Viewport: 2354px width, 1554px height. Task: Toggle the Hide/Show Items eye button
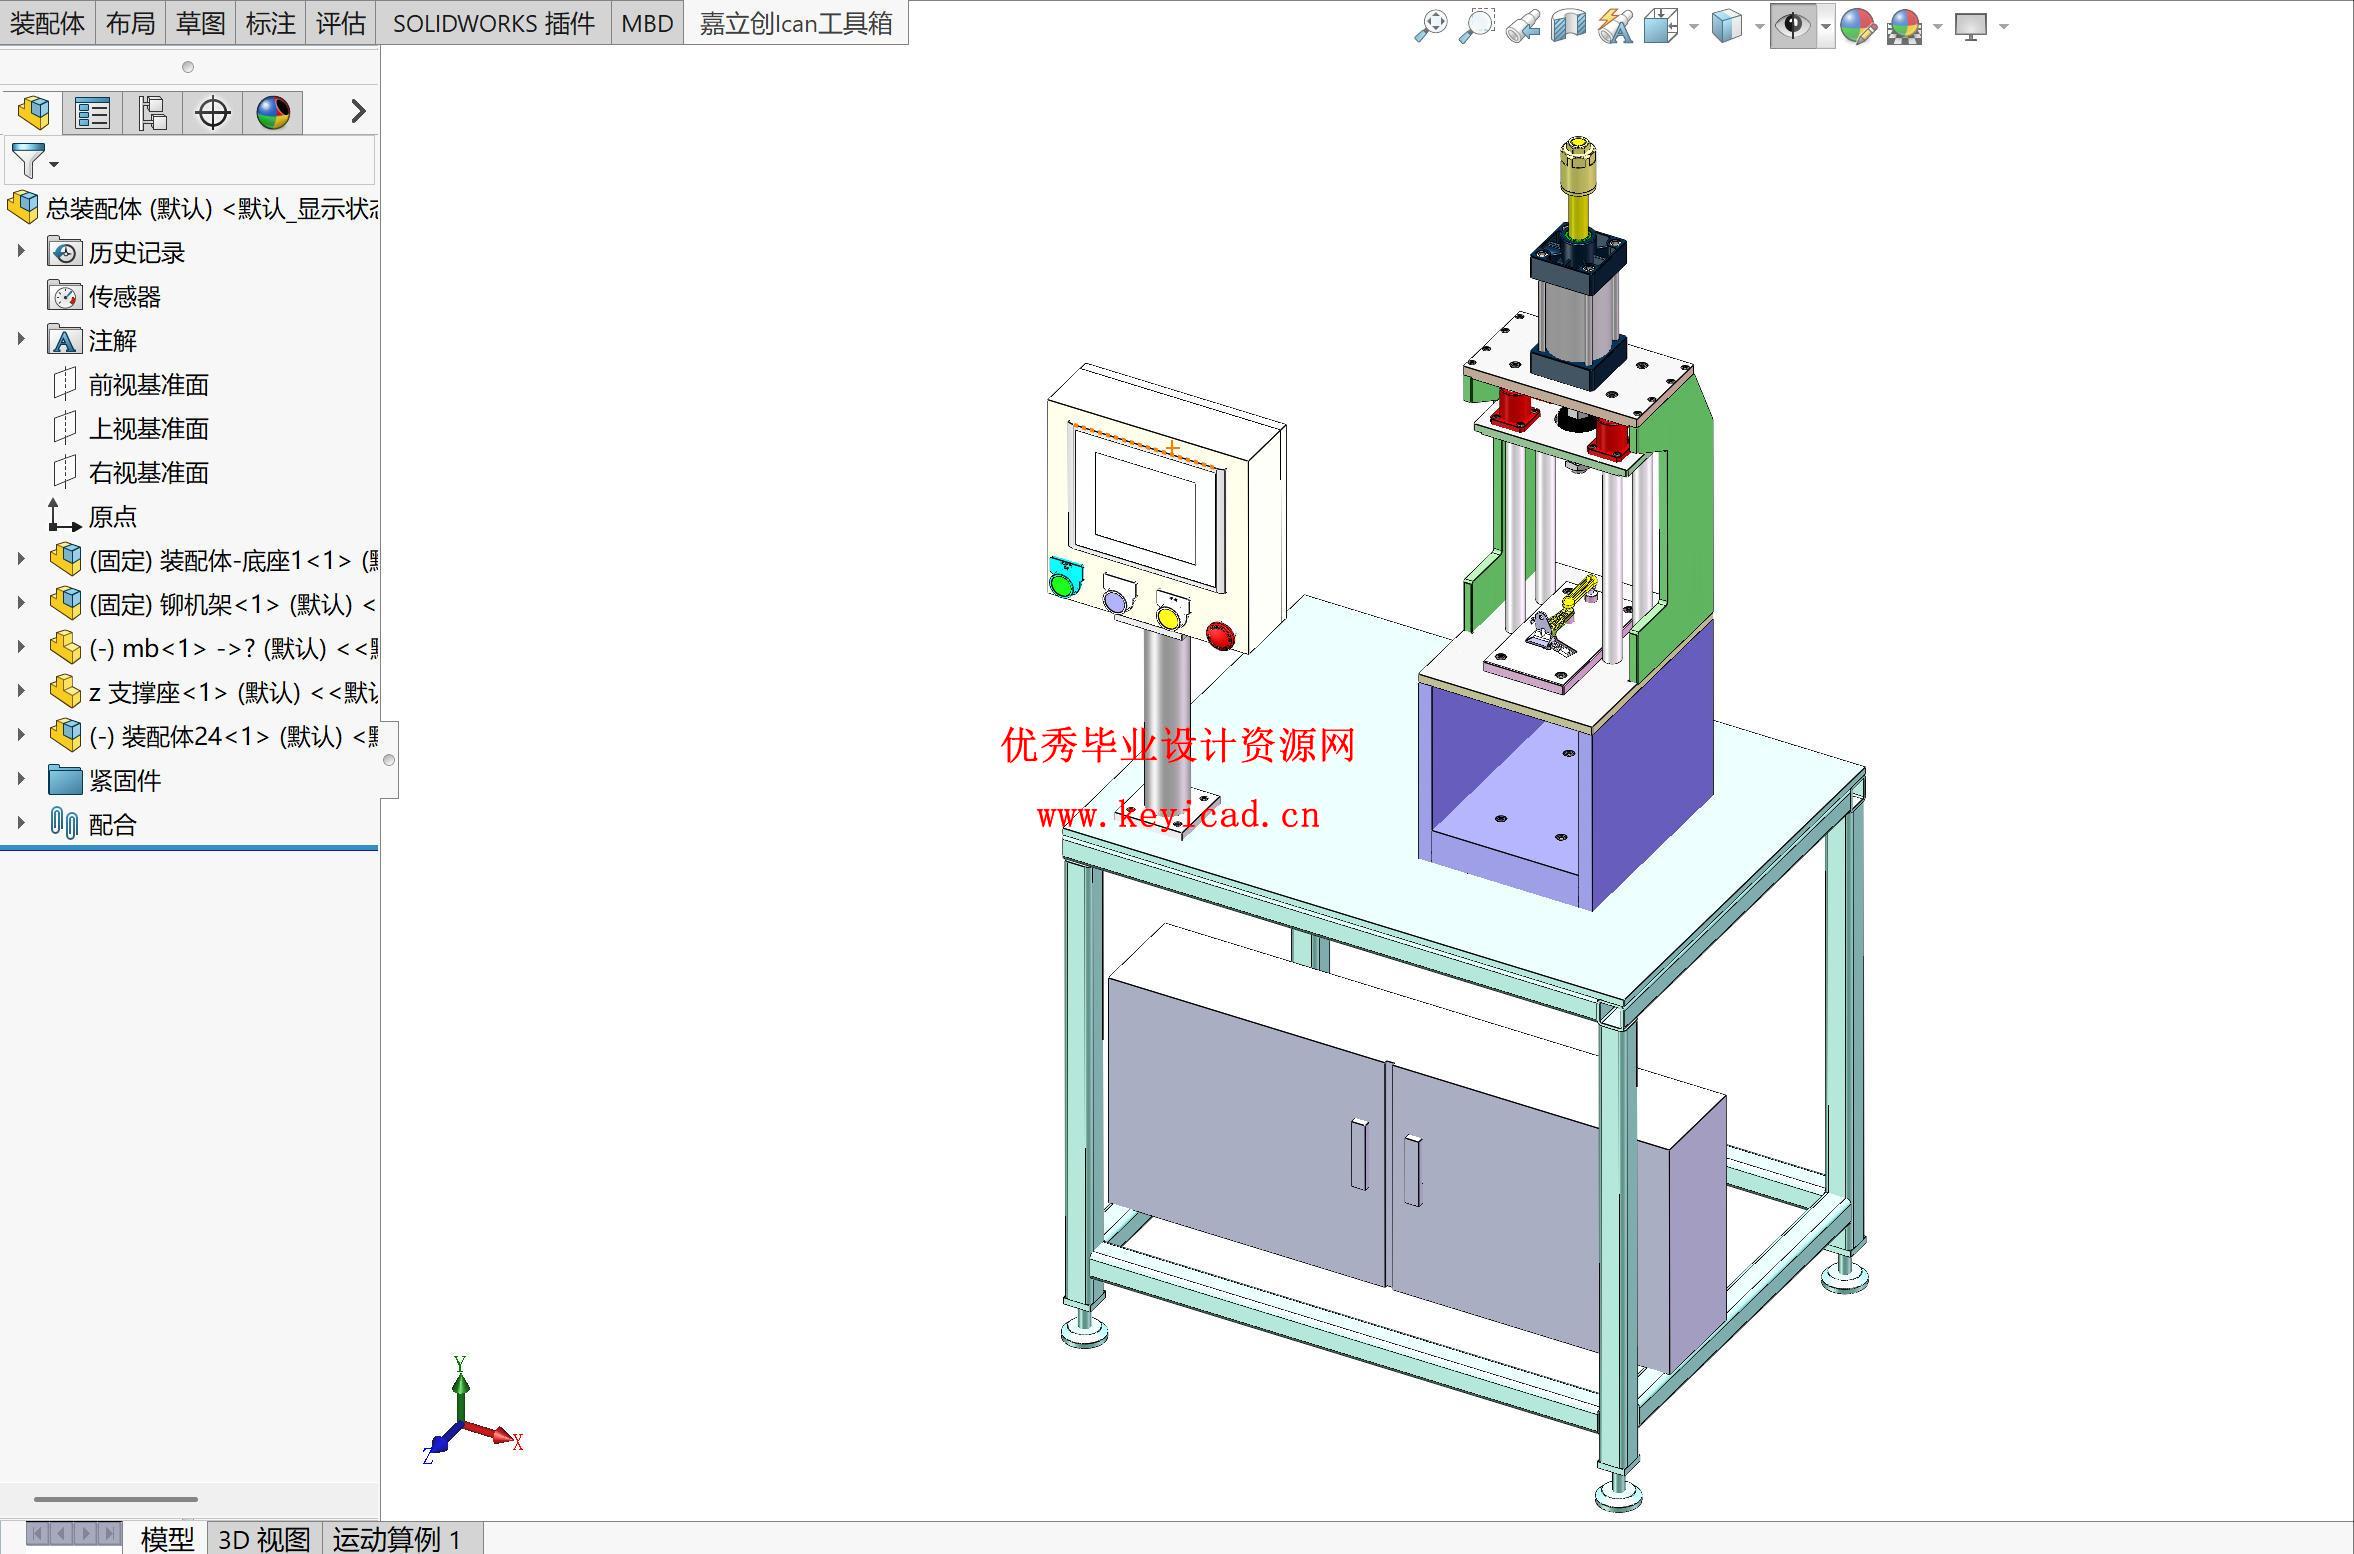click(1793, 26)
